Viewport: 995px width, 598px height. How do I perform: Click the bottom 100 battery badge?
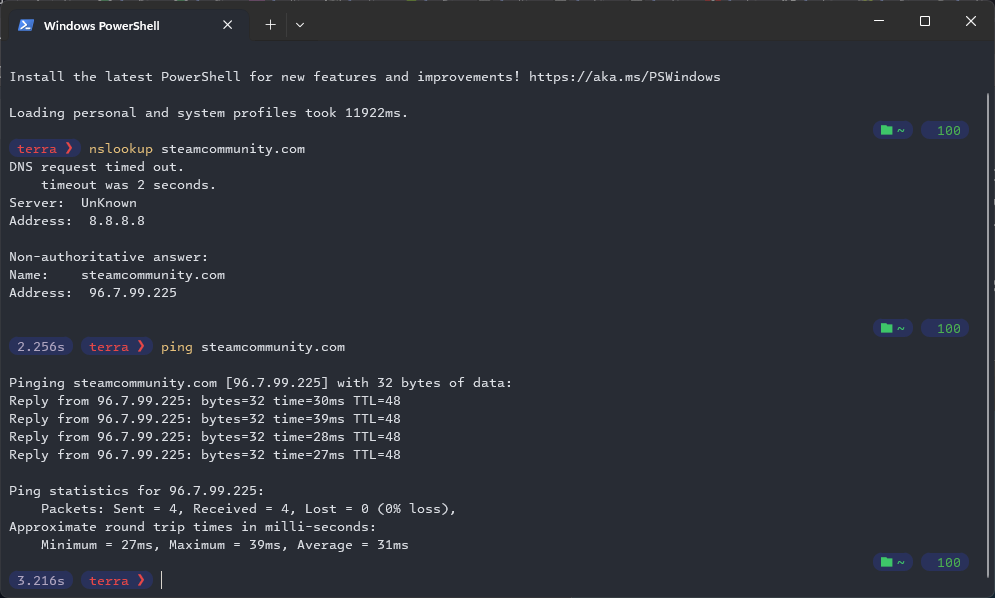click(946, 562)
